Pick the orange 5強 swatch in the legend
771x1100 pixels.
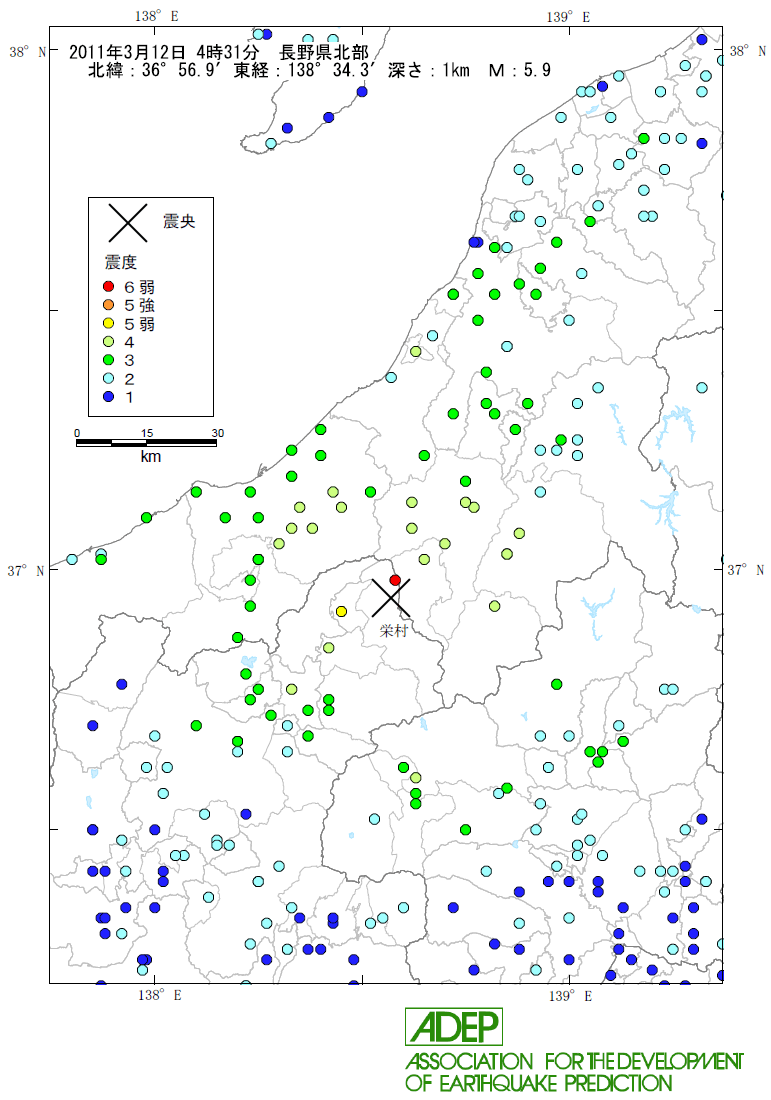pos(108,304)
